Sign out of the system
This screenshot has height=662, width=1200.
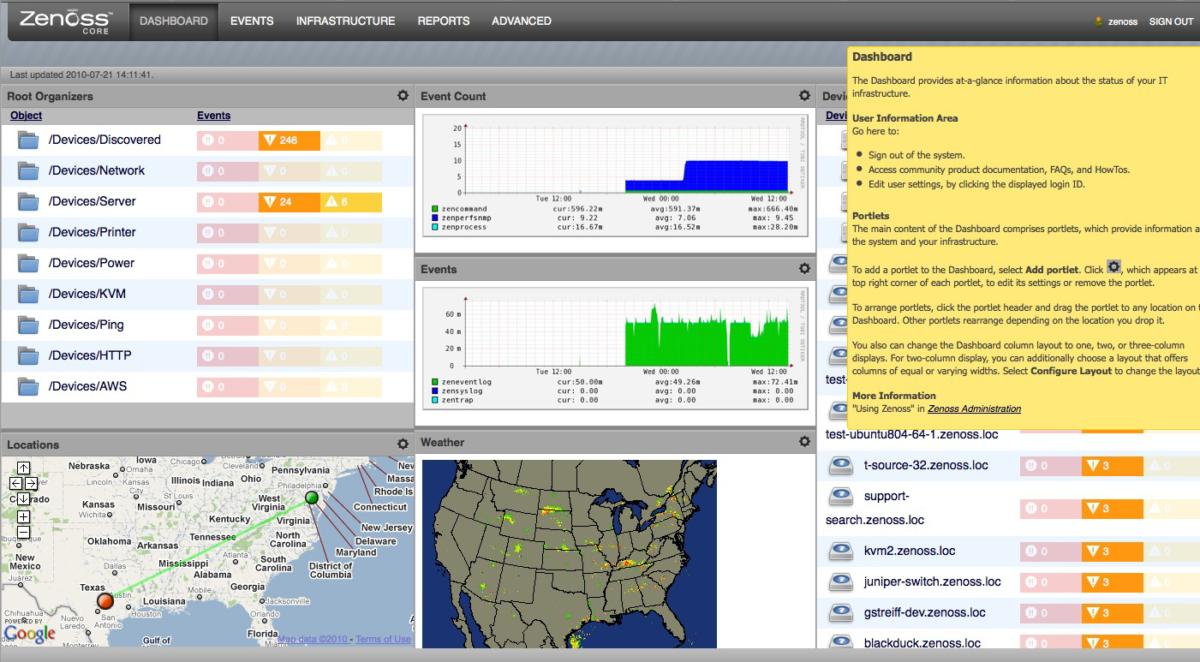[x=1171, y=22]
